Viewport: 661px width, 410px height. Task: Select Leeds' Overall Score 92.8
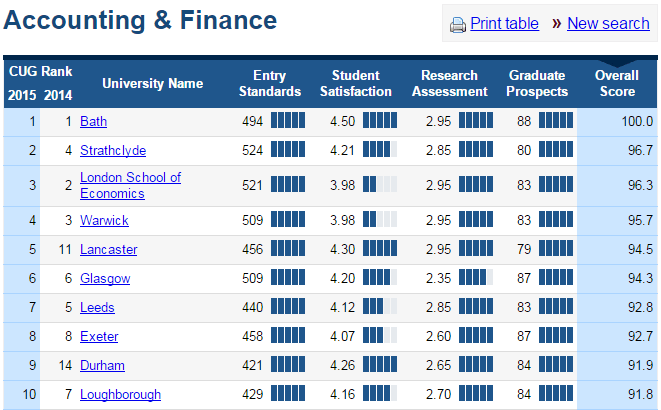pyautogui.click(x=640, y=308)
